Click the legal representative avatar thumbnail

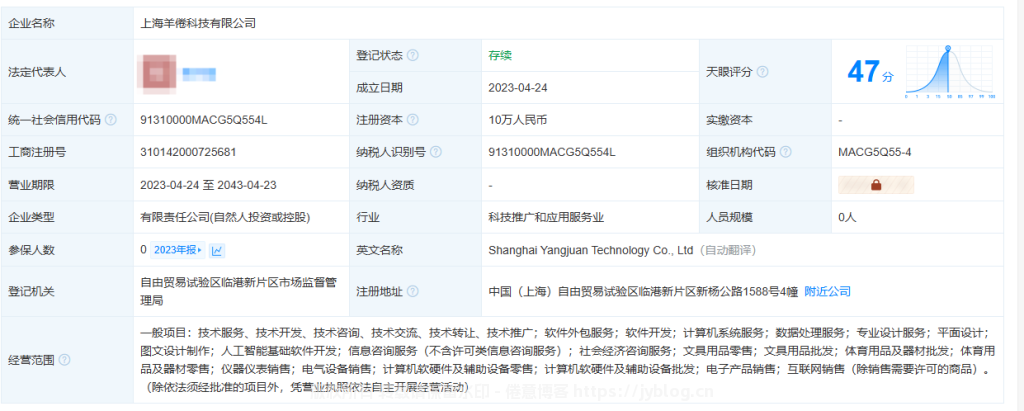pos(157,72)
